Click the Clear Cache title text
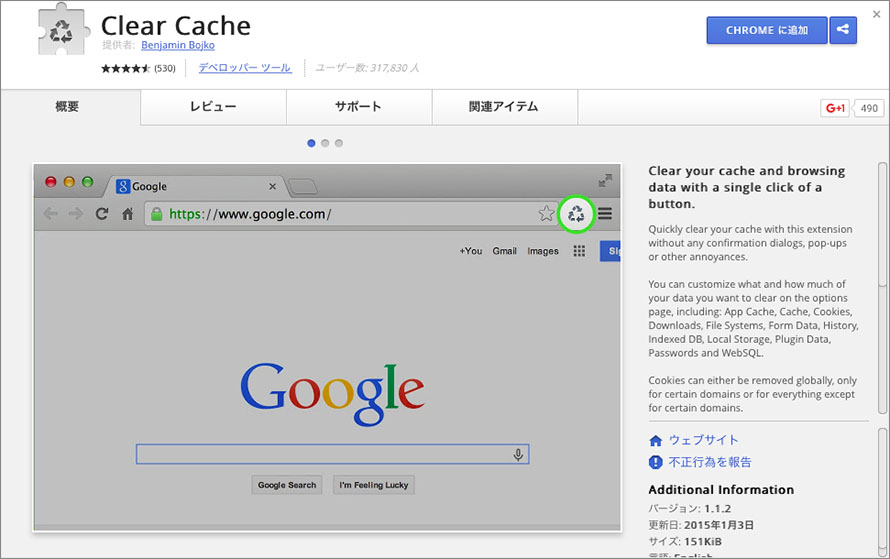 (176, 26)
